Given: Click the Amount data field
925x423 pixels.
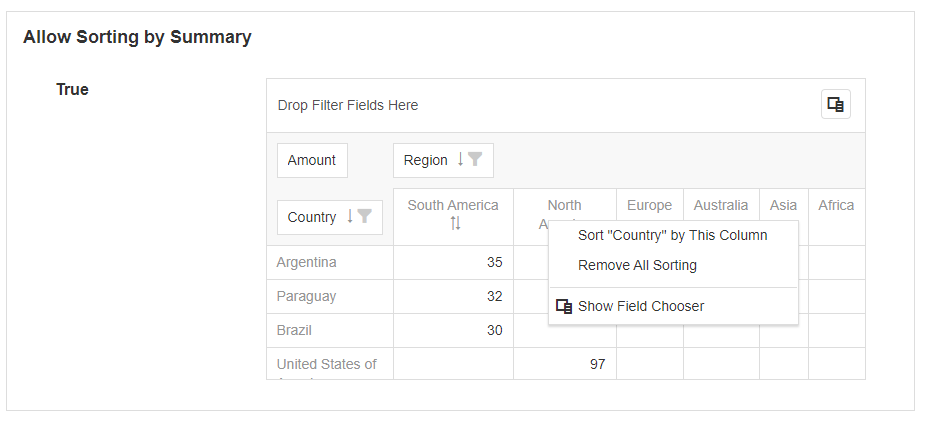Looking at the screenshot, I should tap(312, 160).
